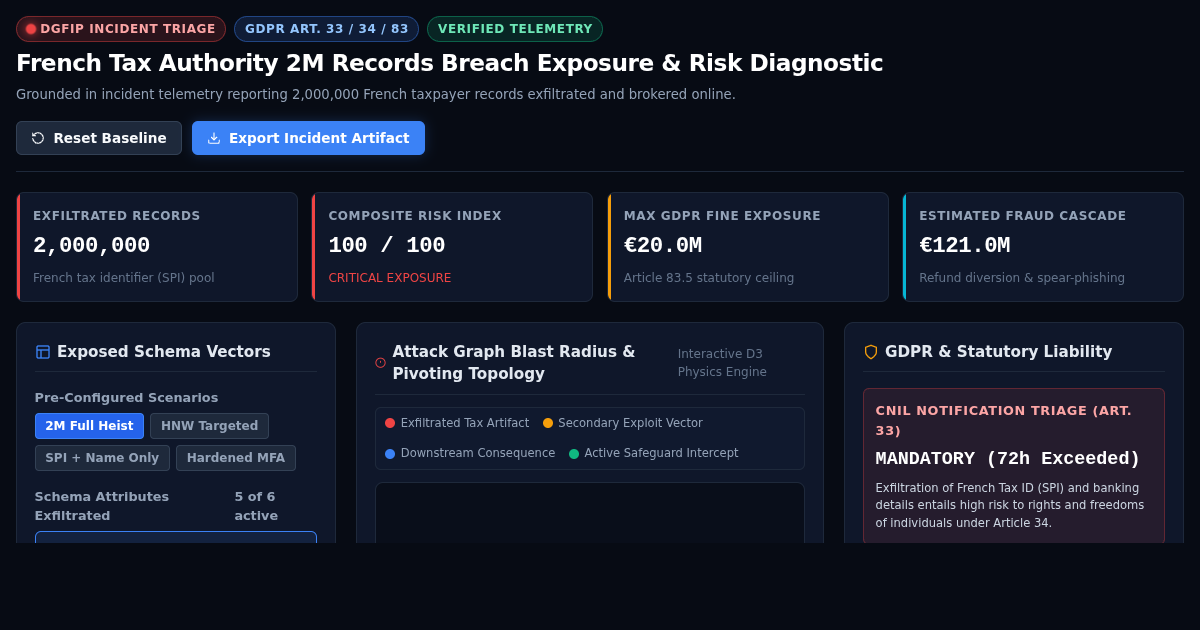
Task: Click the CRITICAL EXPOSURE label
Action: coord(390,278)
